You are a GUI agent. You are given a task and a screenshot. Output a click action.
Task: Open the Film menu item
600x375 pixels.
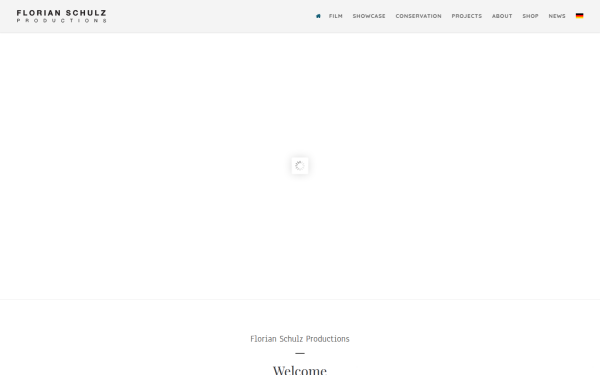click(x=336, y=16)
